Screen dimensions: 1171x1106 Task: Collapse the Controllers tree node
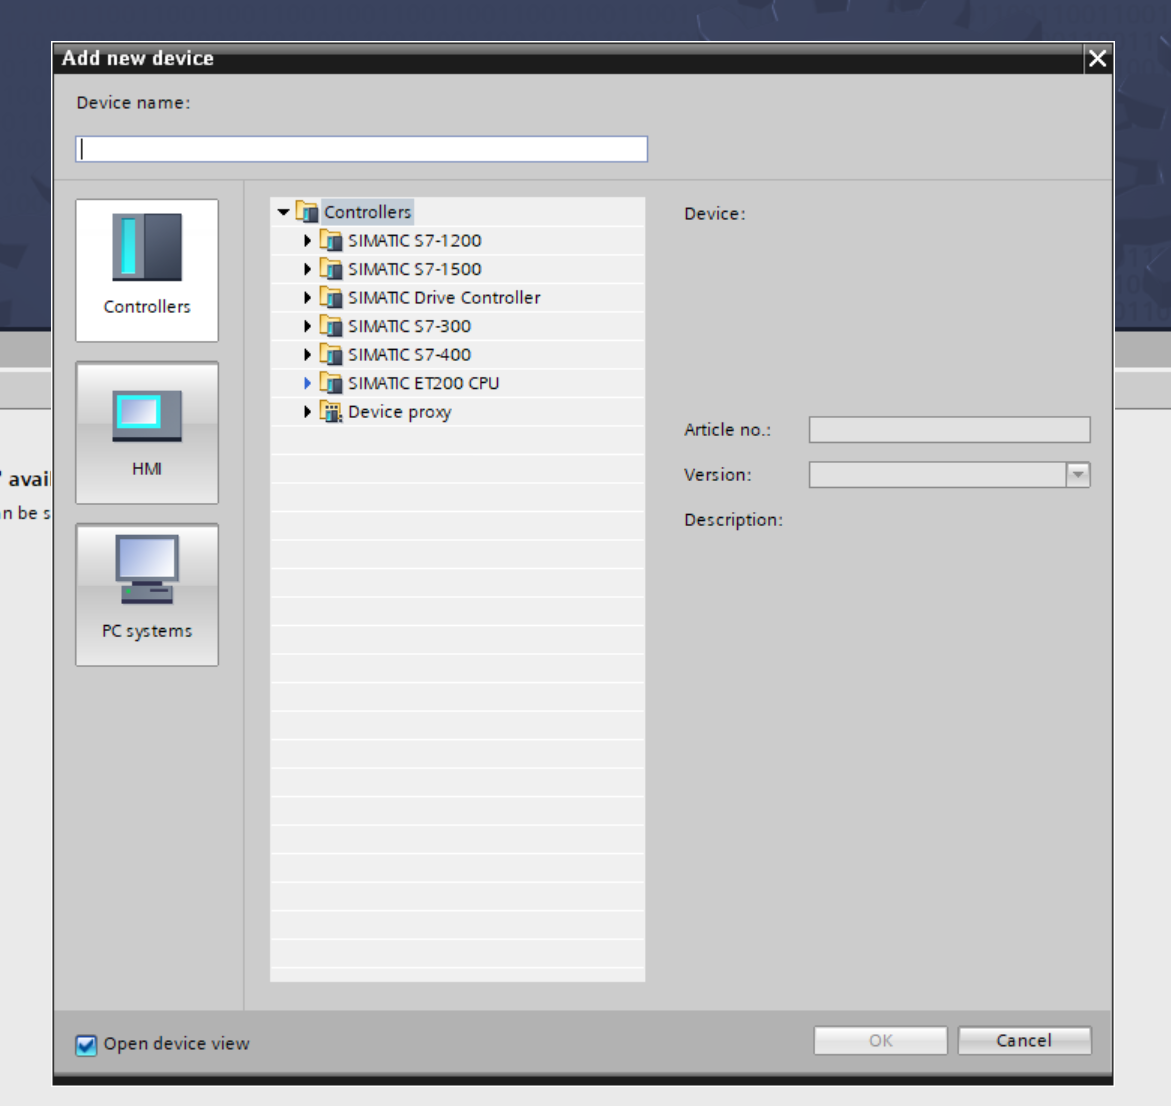pyautogui.click(x=283, y=212)
